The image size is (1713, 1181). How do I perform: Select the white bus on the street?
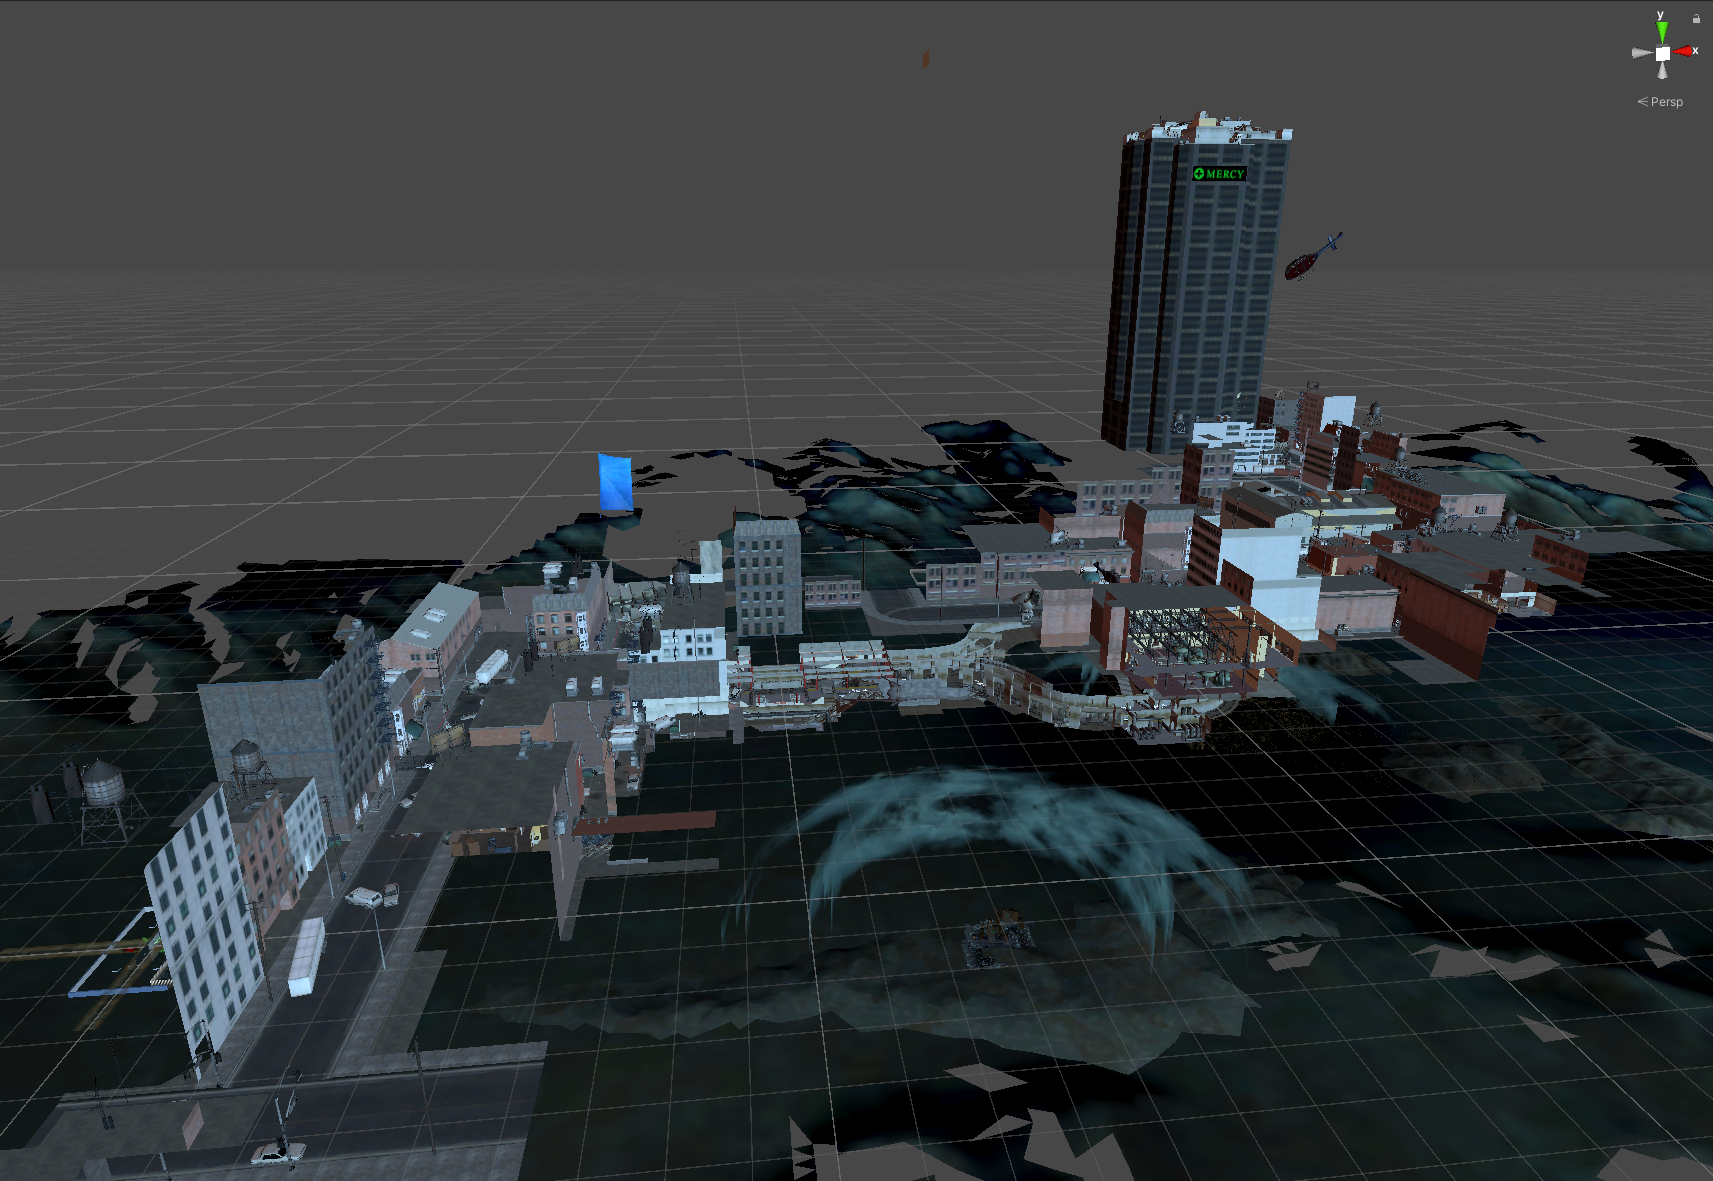307,955
